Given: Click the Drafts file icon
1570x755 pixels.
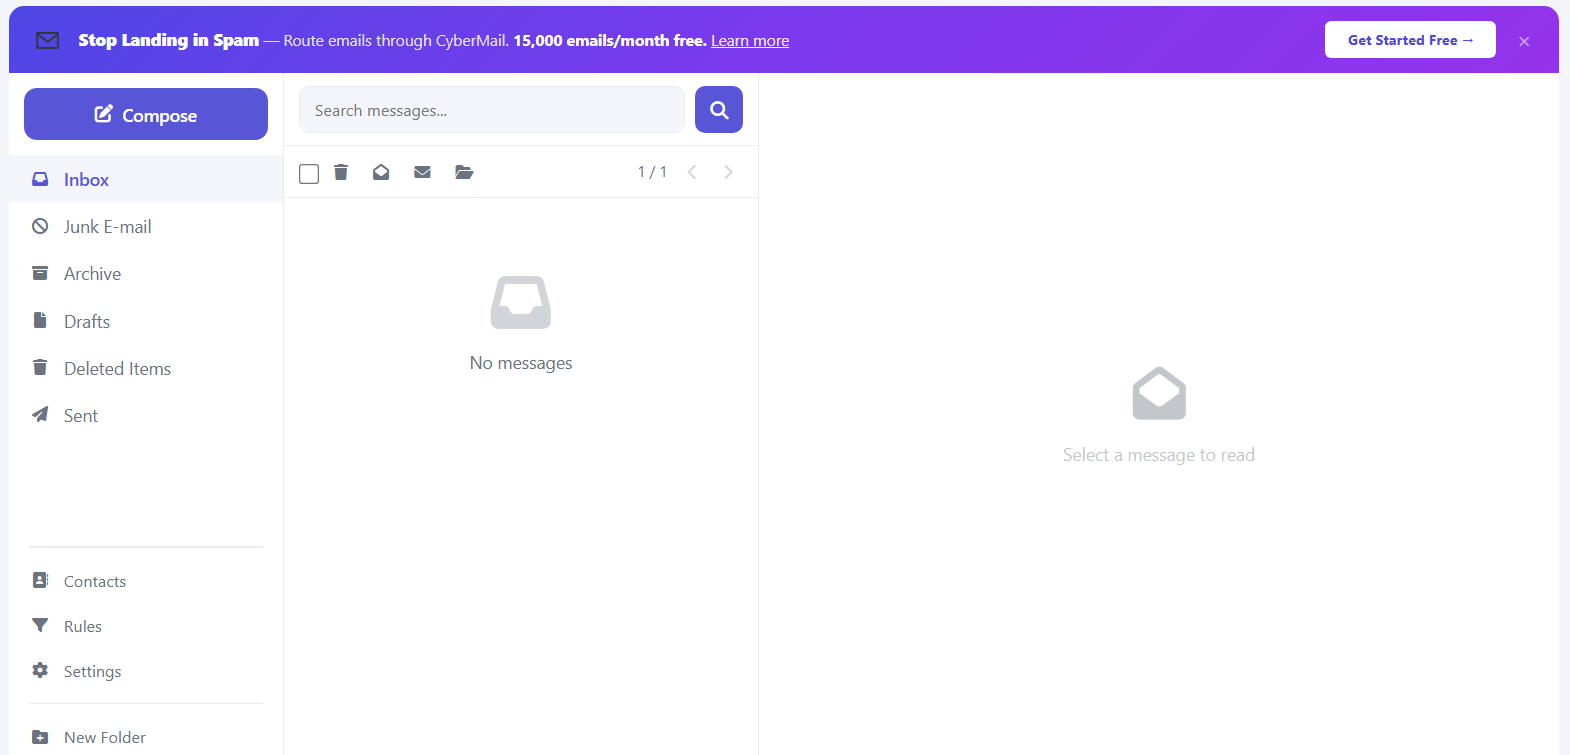Looking at the screenshot, I should (40, 320).
